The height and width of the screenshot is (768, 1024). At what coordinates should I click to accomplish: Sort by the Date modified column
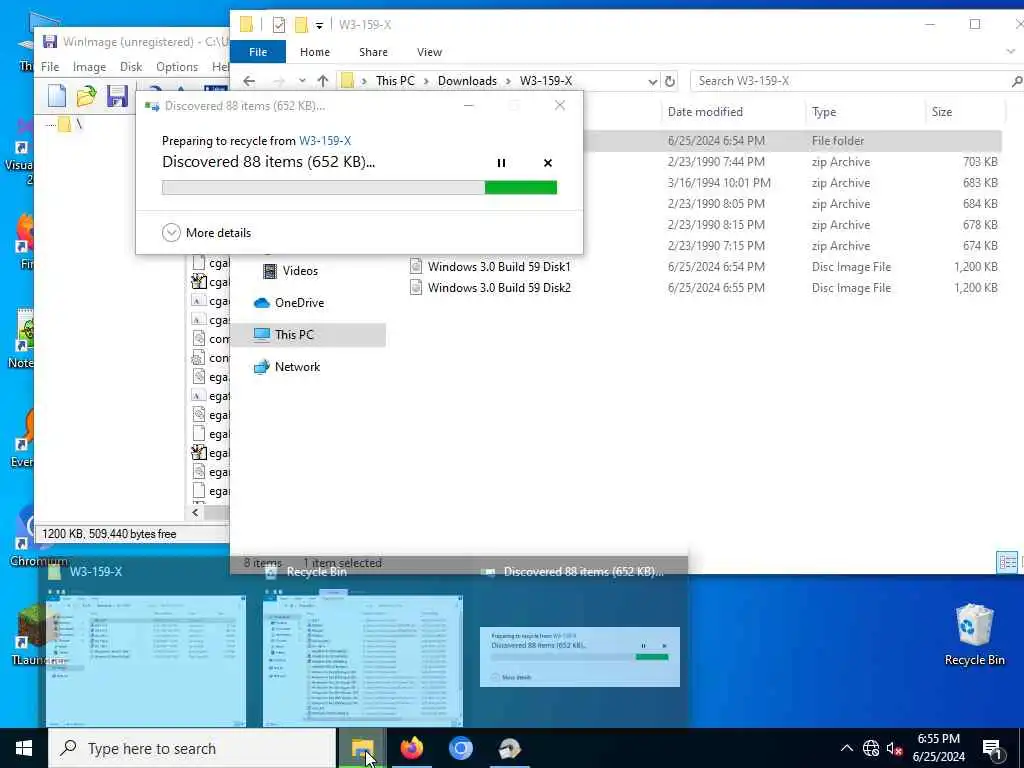pyautogui.click(x=705, y=112)
